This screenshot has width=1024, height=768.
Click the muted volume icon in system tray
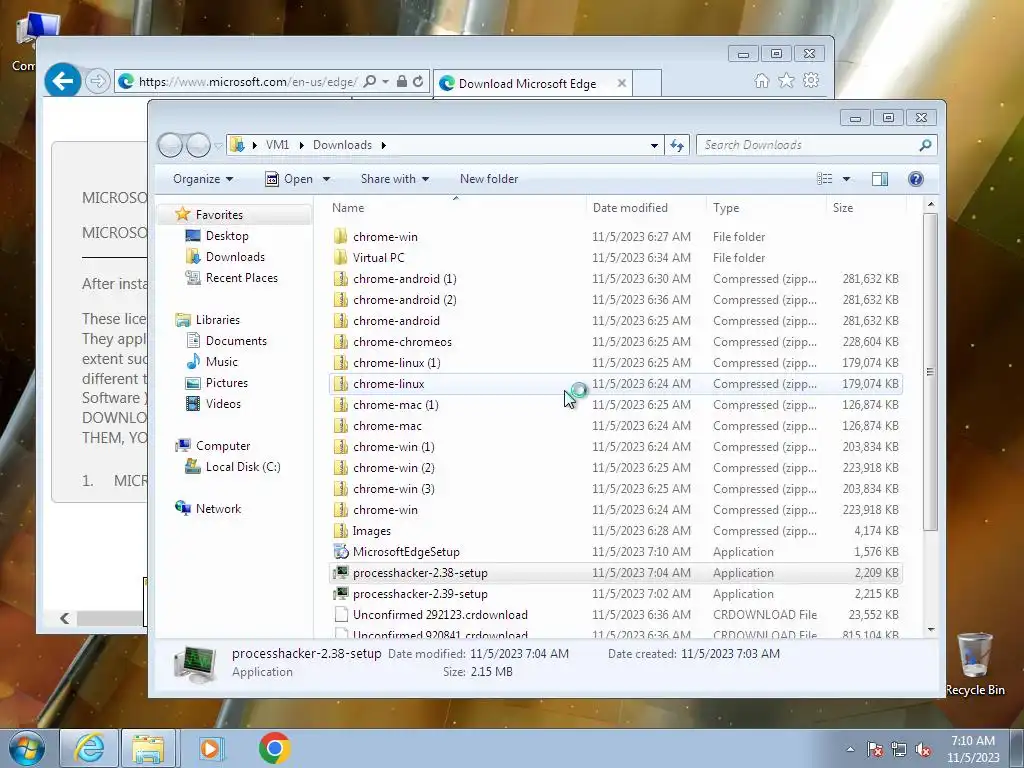pyautogui.click(x=923, y=750)
